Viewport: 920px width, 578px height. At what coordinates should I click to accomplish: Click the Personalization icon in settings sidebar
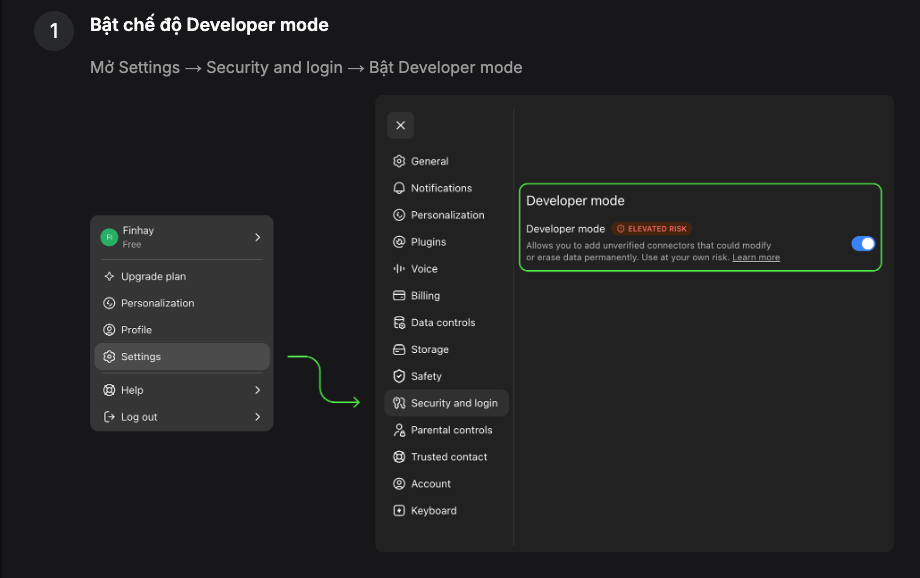pos(399,215)
